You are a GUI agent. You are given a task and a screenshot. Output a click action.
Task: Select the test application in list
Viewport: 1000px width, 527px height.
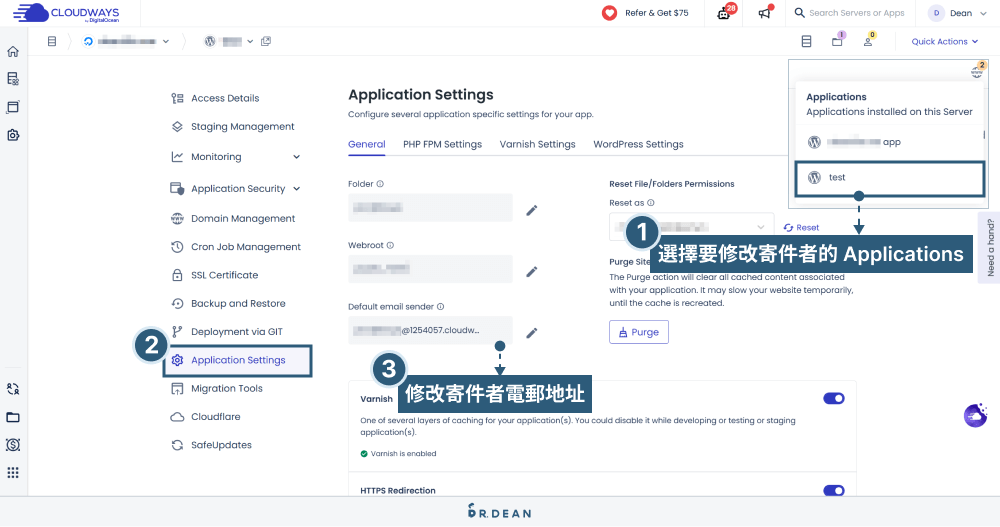(x=890, y=178)
